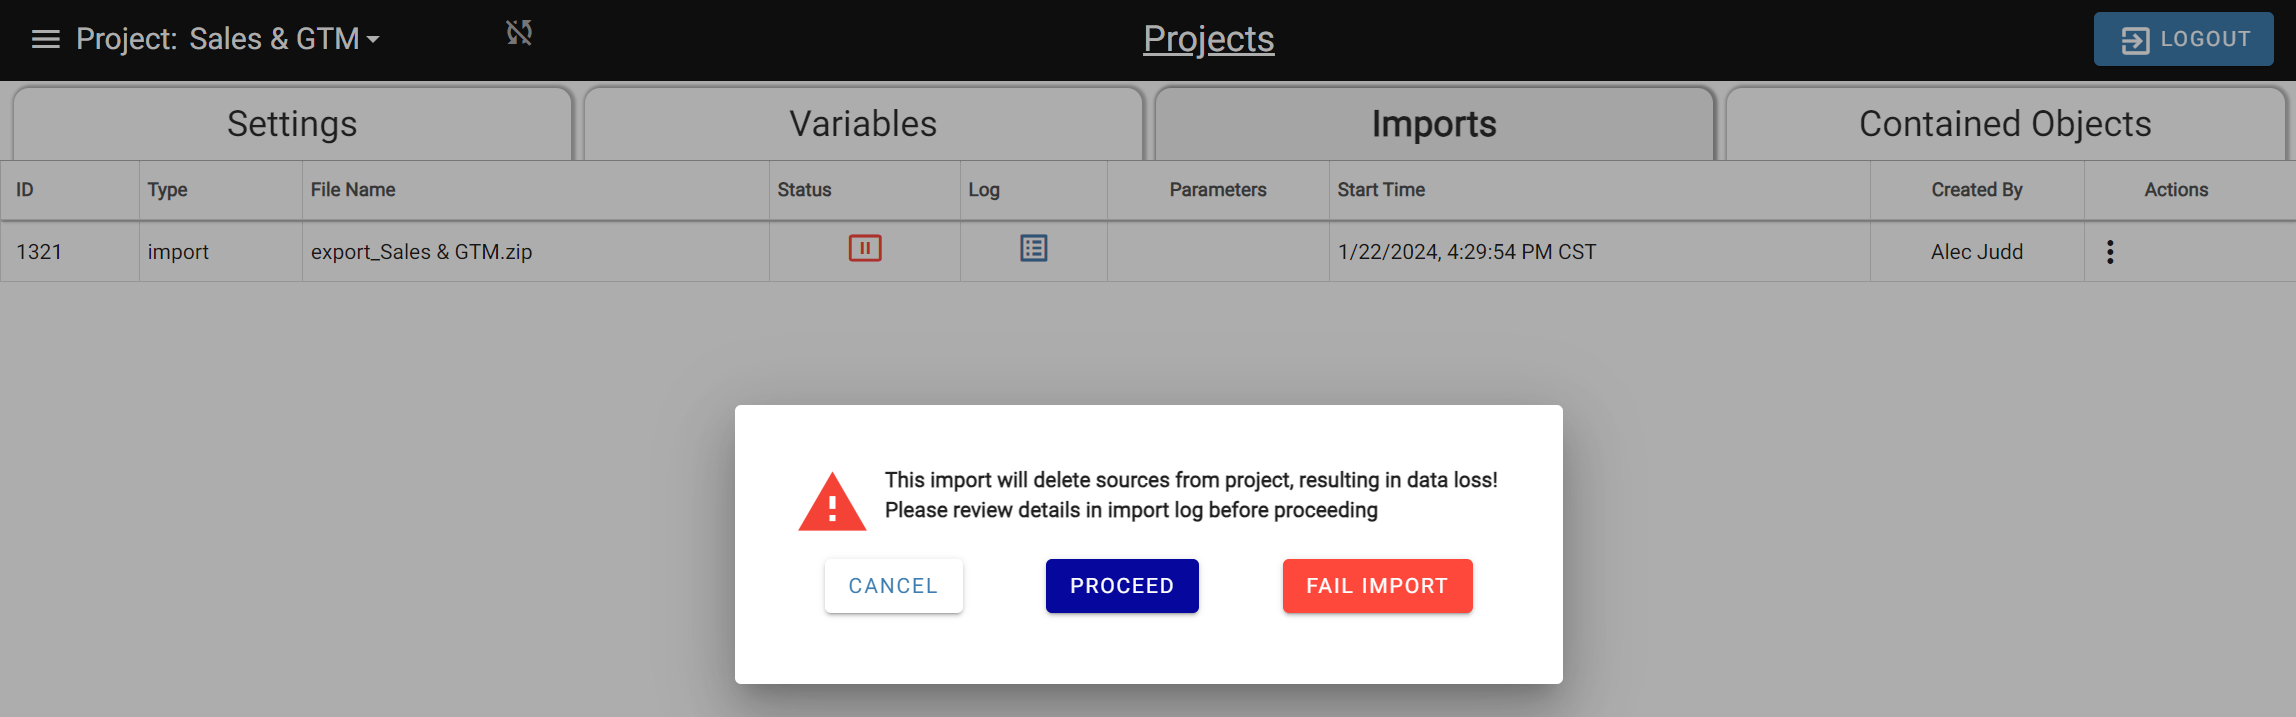
Task: Cancel the import warning dialog
Action: 893,586
